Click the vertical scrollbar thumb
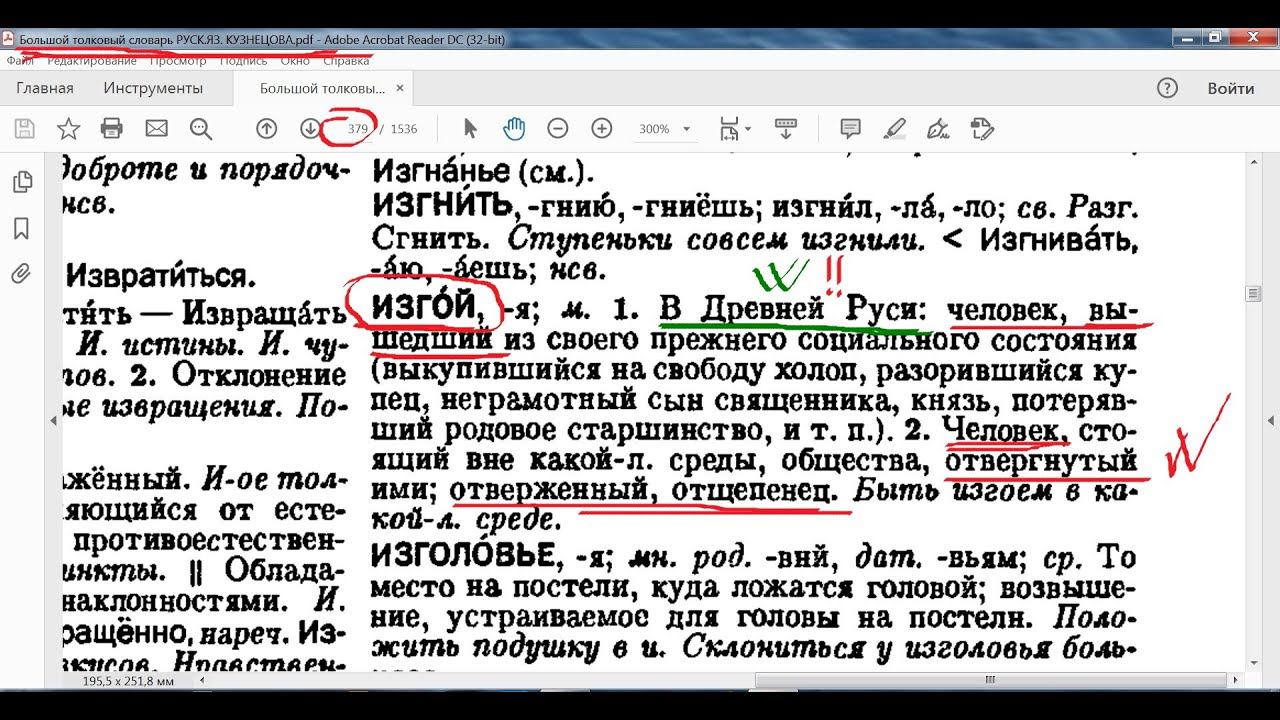 (x=1251, y=293)
